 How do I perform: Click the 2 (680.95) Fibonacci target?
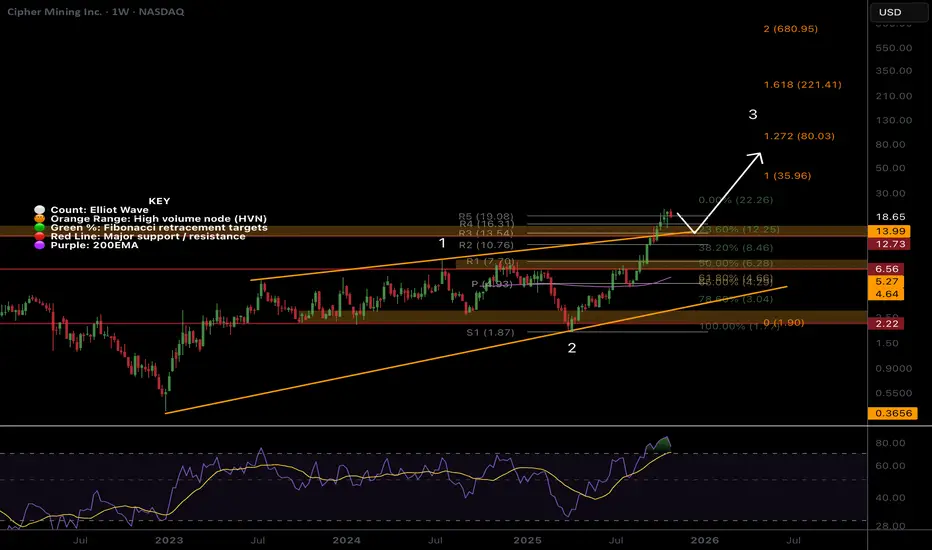point(791,29)
